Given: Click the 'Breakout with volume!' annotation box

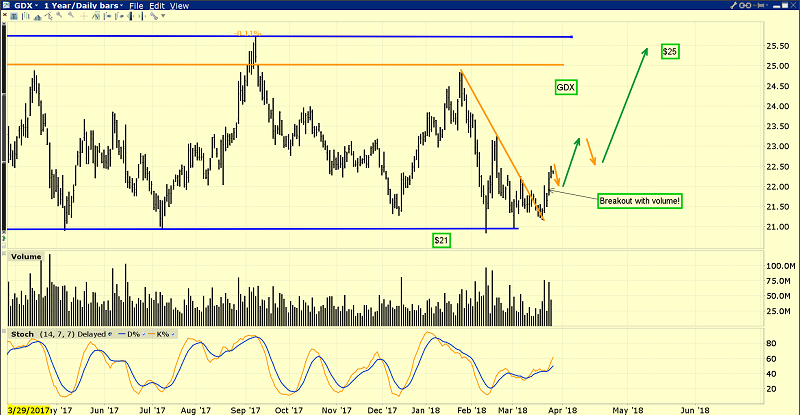Looking at the screenshot, I should click(638, 201).
